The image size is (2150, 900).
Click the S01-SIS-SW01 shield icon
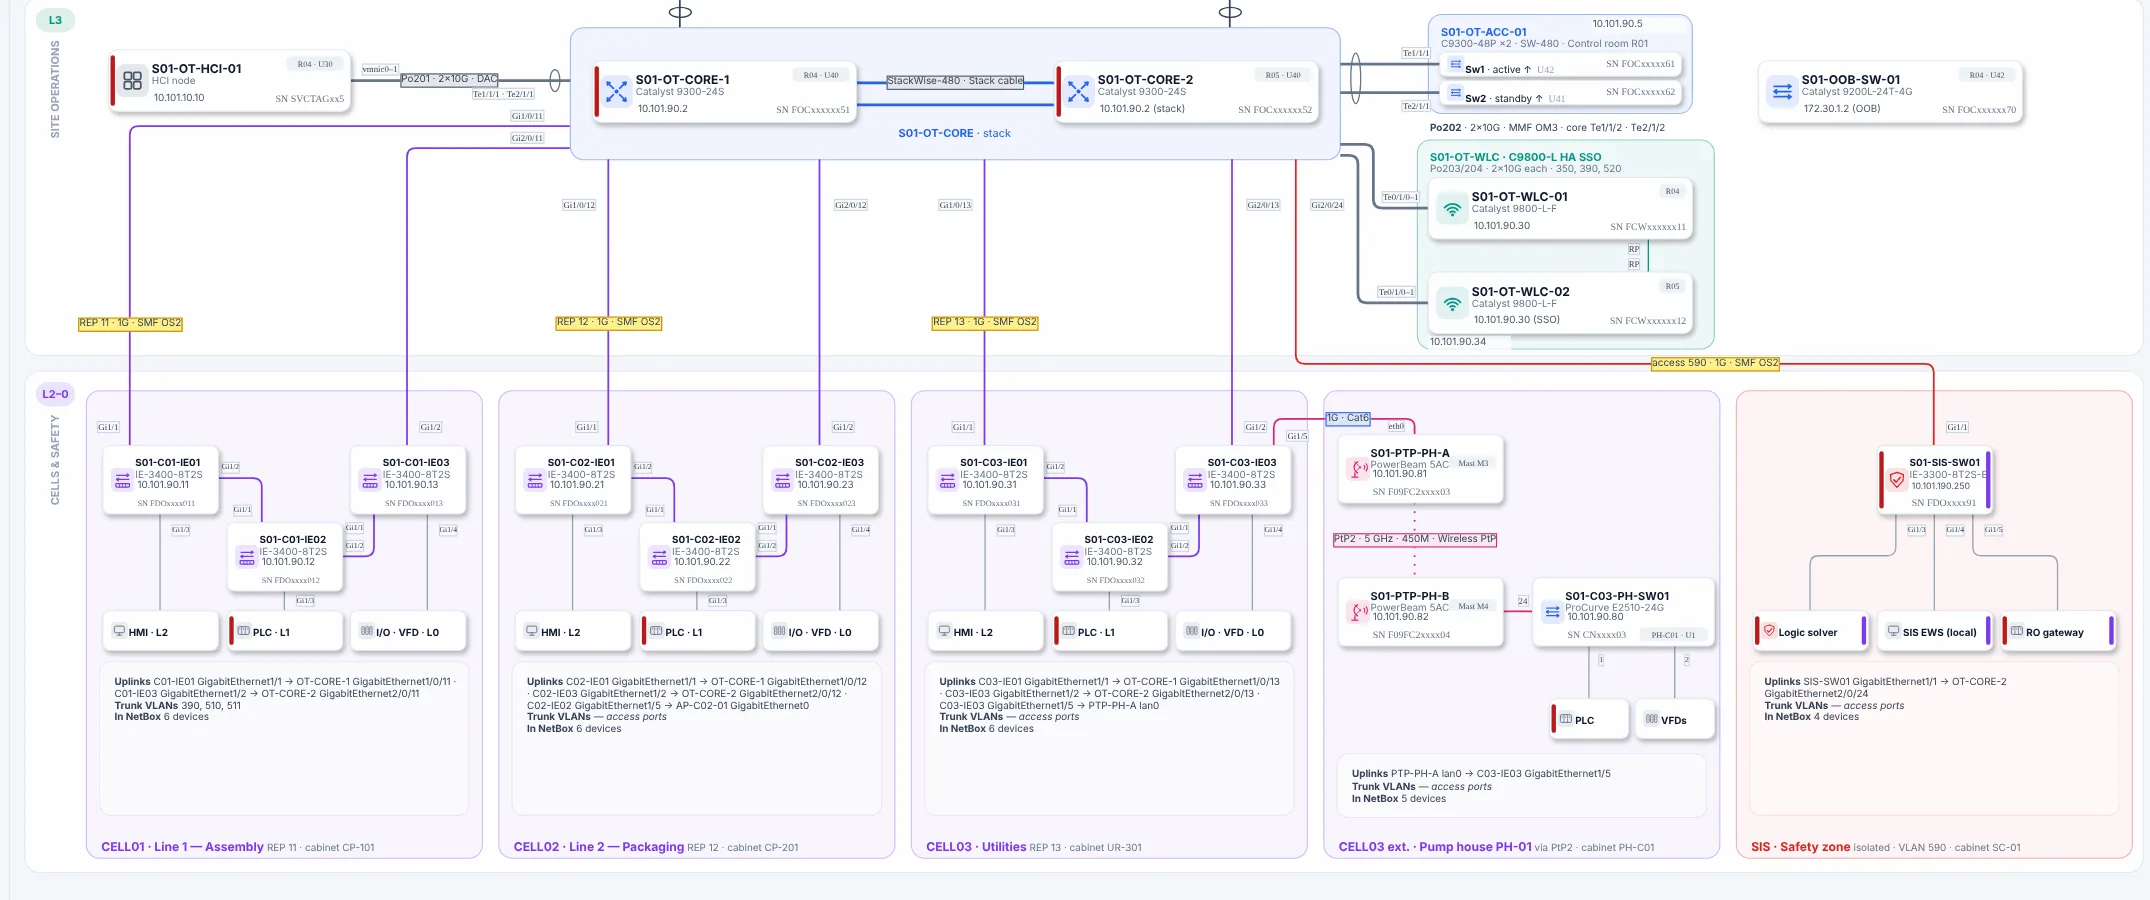click(1896, 480)
